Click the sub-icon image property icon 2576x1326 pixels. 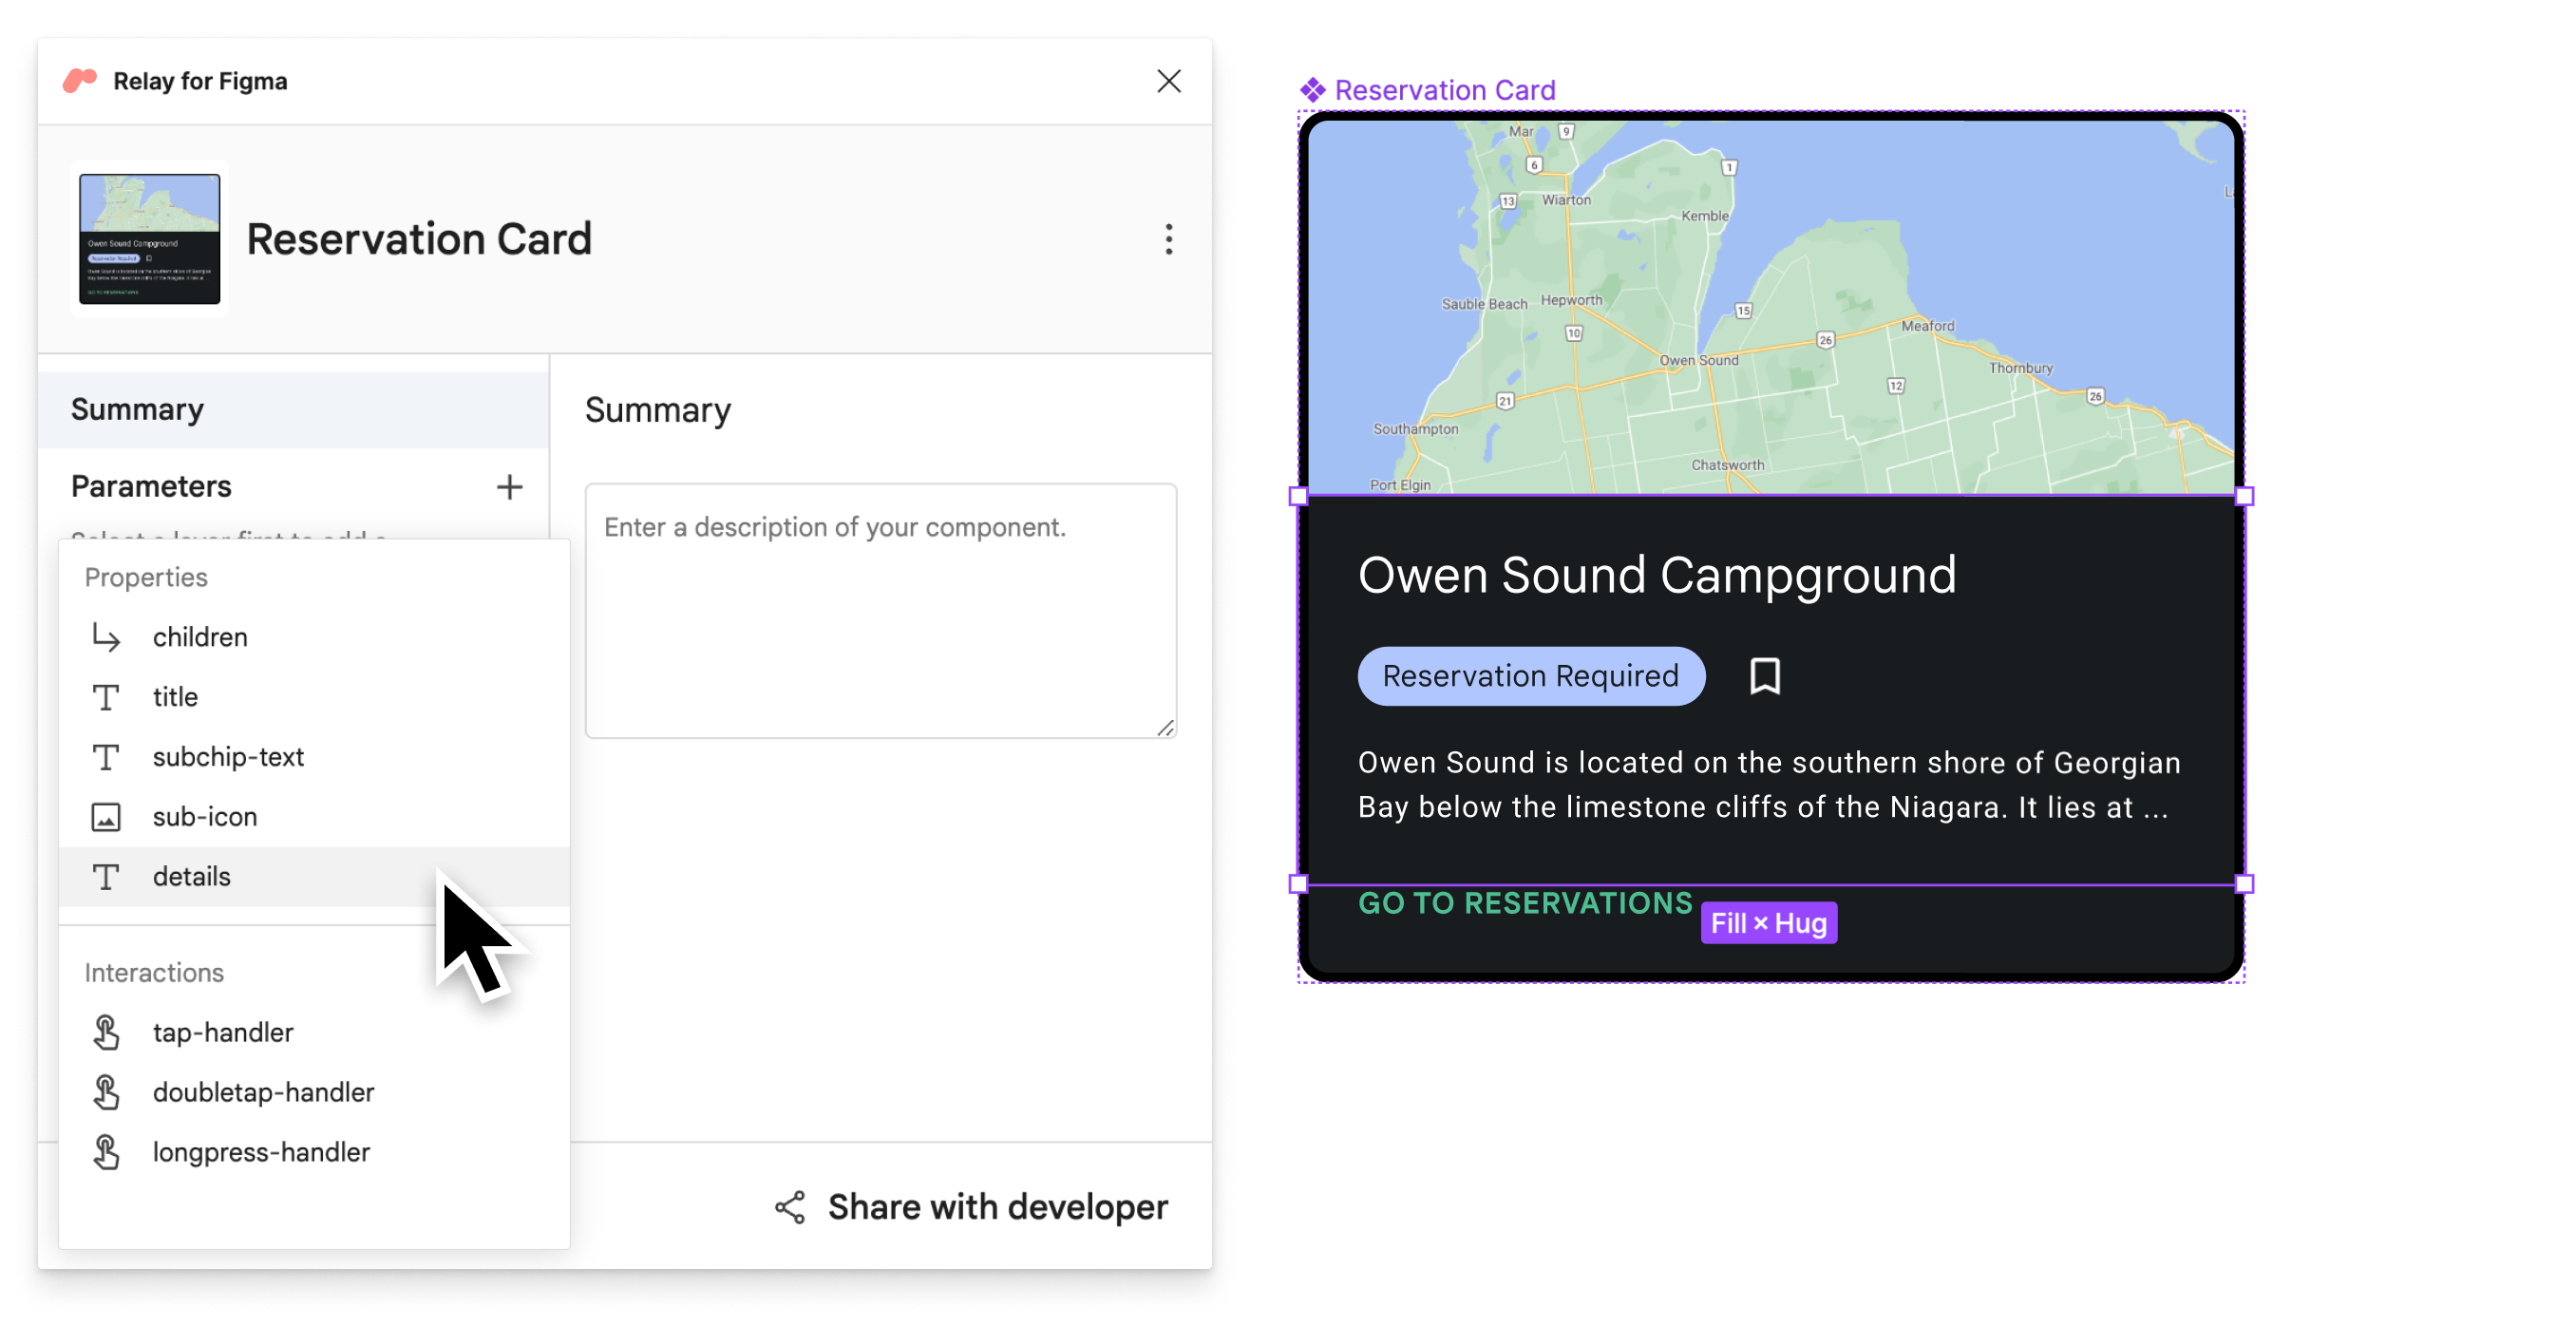pyautogui.click(x=106, y=815)
